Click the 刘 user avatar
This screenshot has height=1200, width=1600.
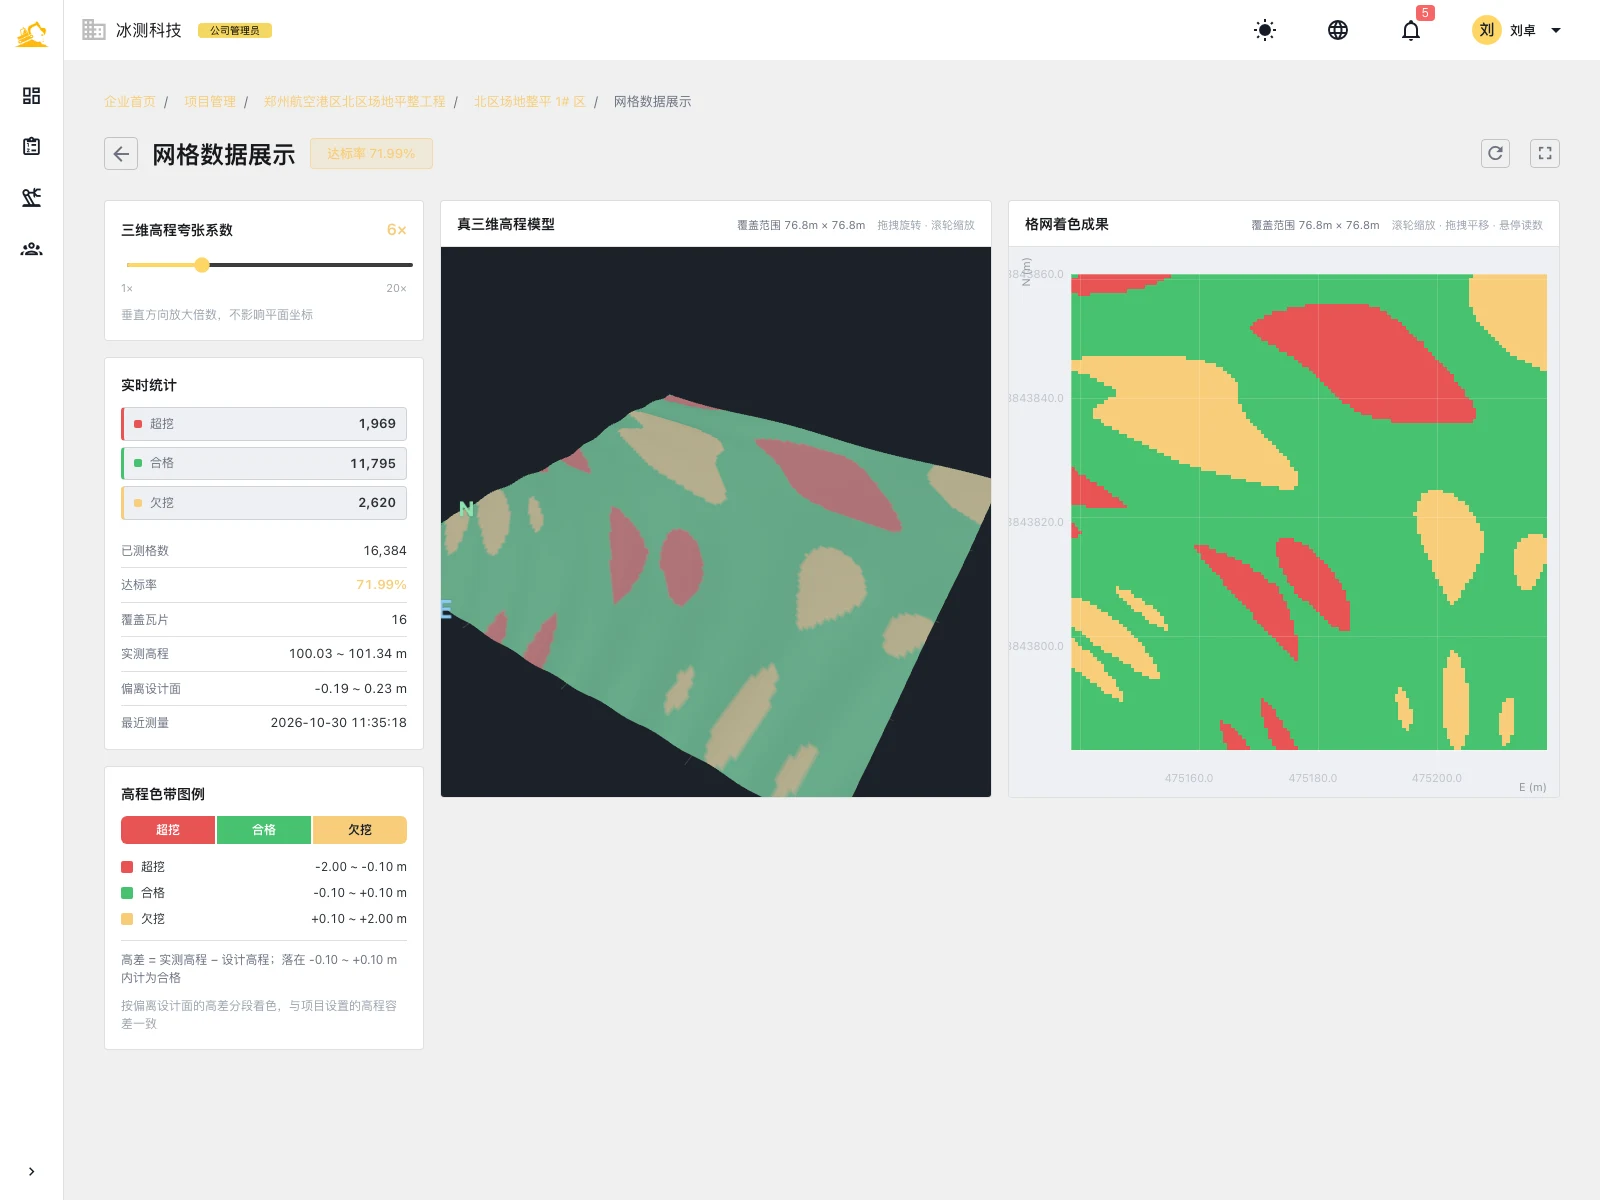(1487, 30)
